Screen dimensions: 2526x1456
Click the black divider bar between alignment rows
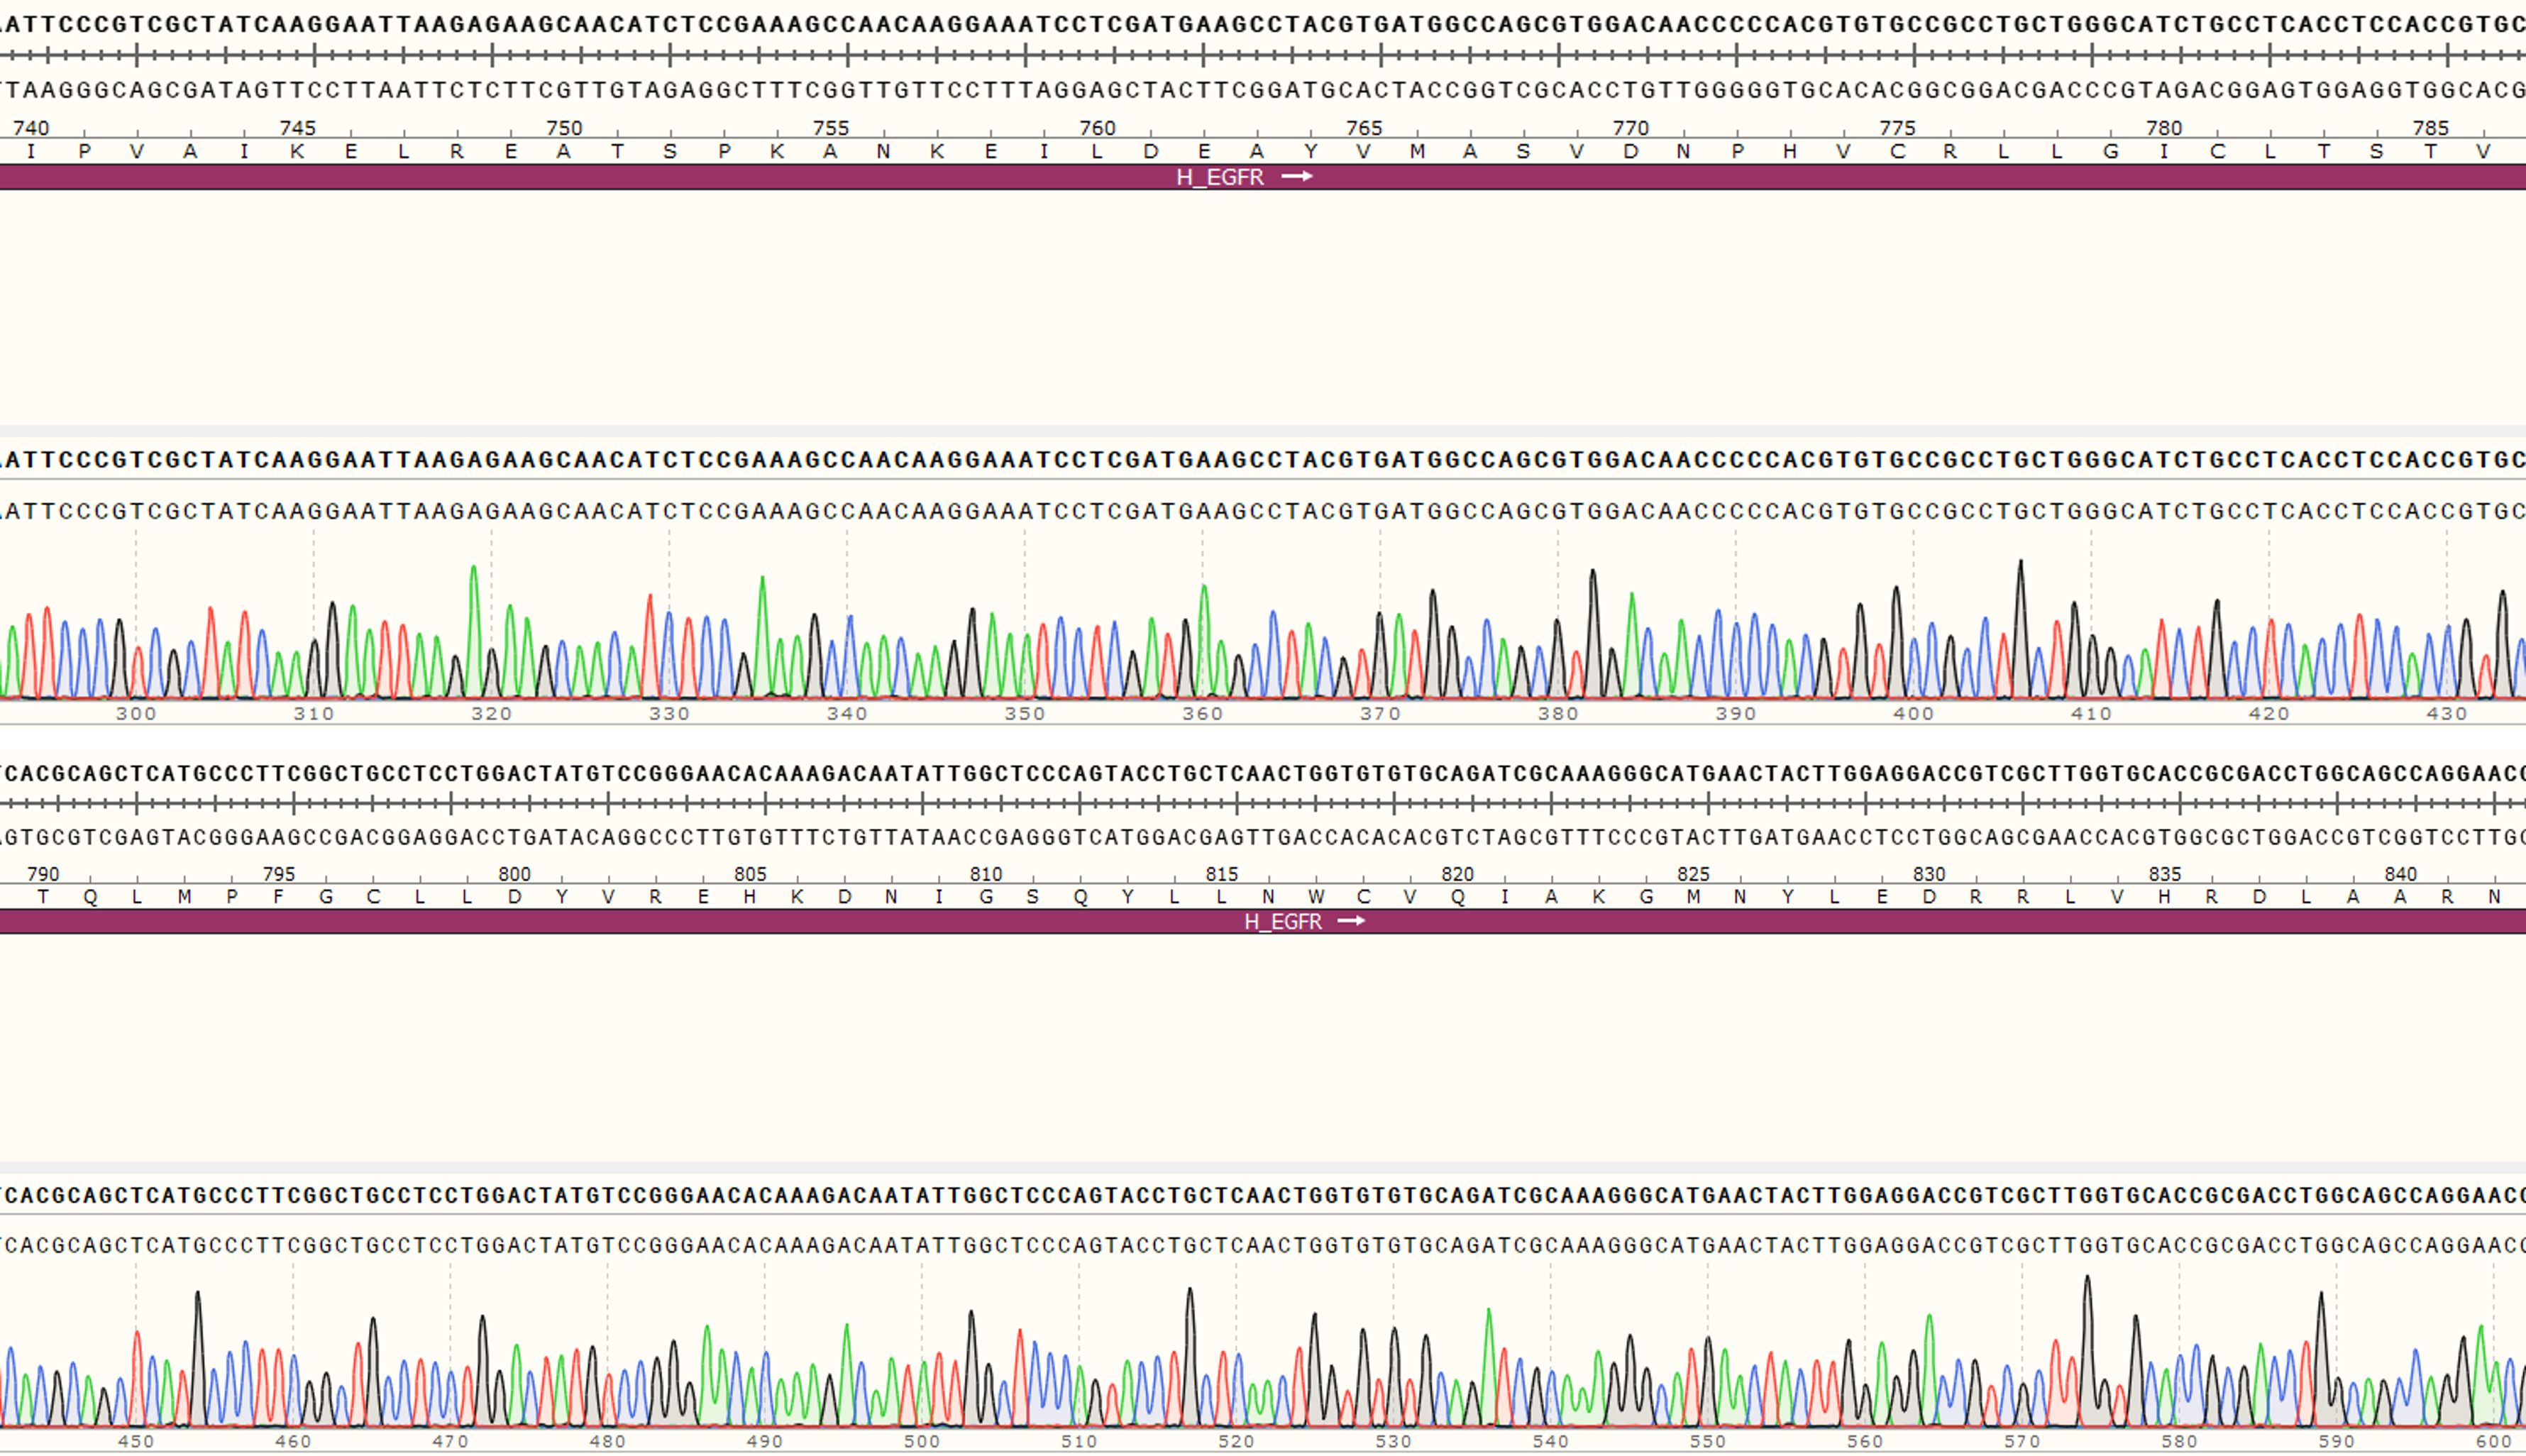(x=1263, y=739)
